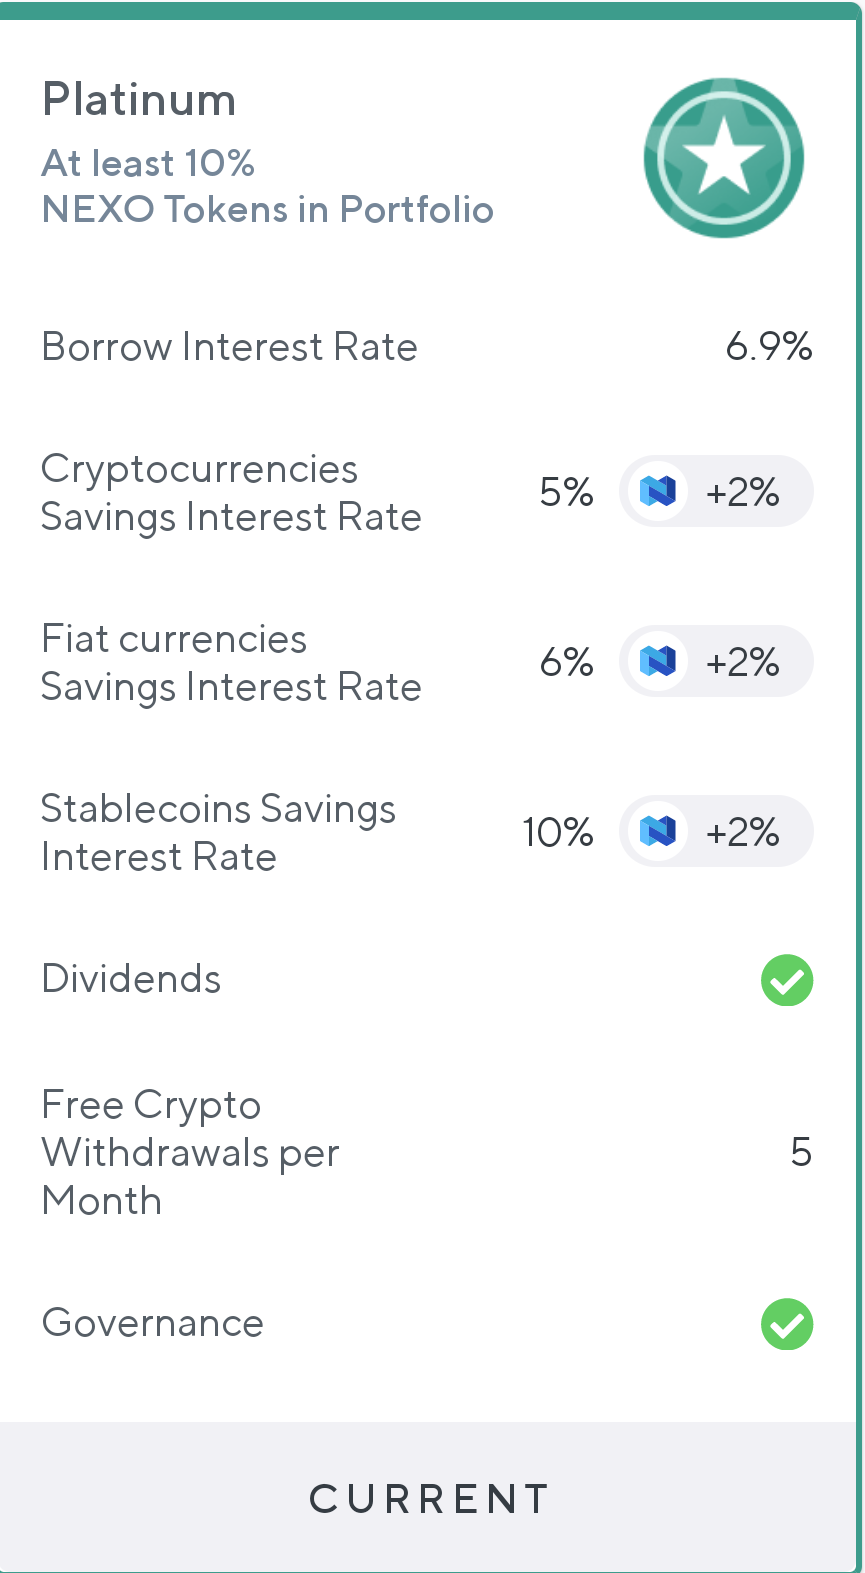Click the +2% bonus pill for Fiat currencies
This screenshot has width=865, height=1573.
click(x=716, y=661)
